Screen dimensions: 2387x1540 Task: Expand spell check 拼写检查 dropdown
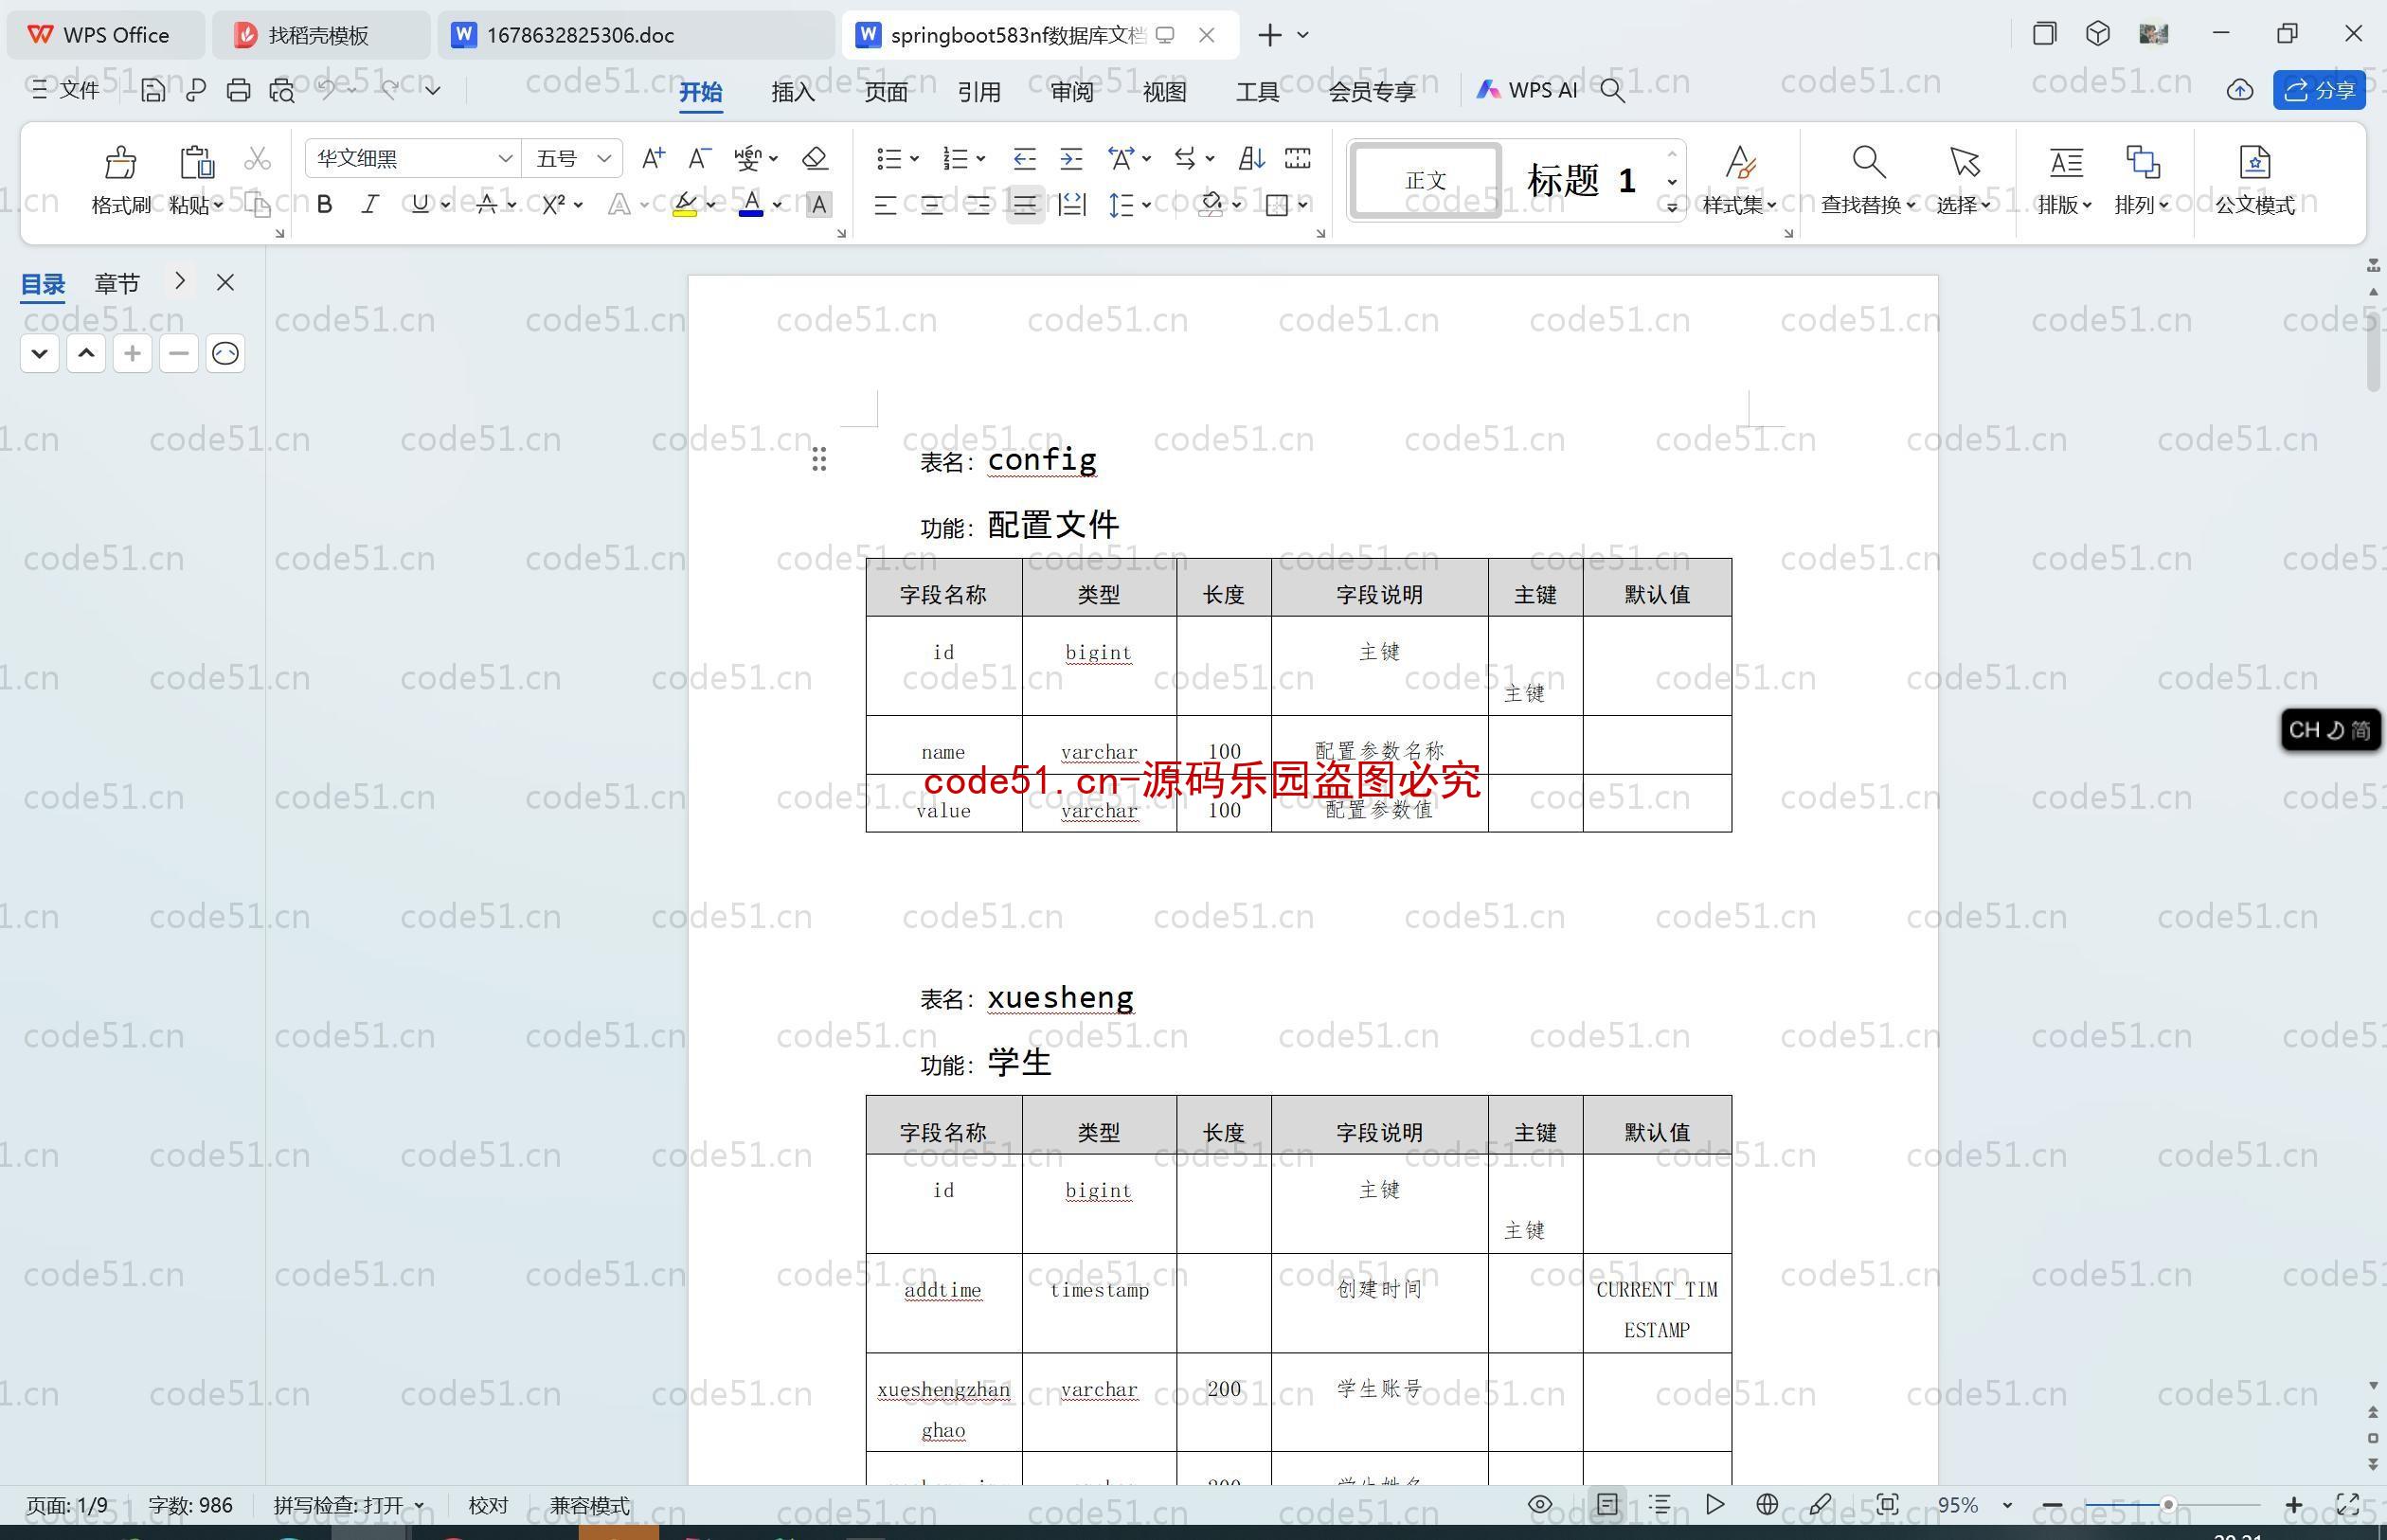[419, 1505]
